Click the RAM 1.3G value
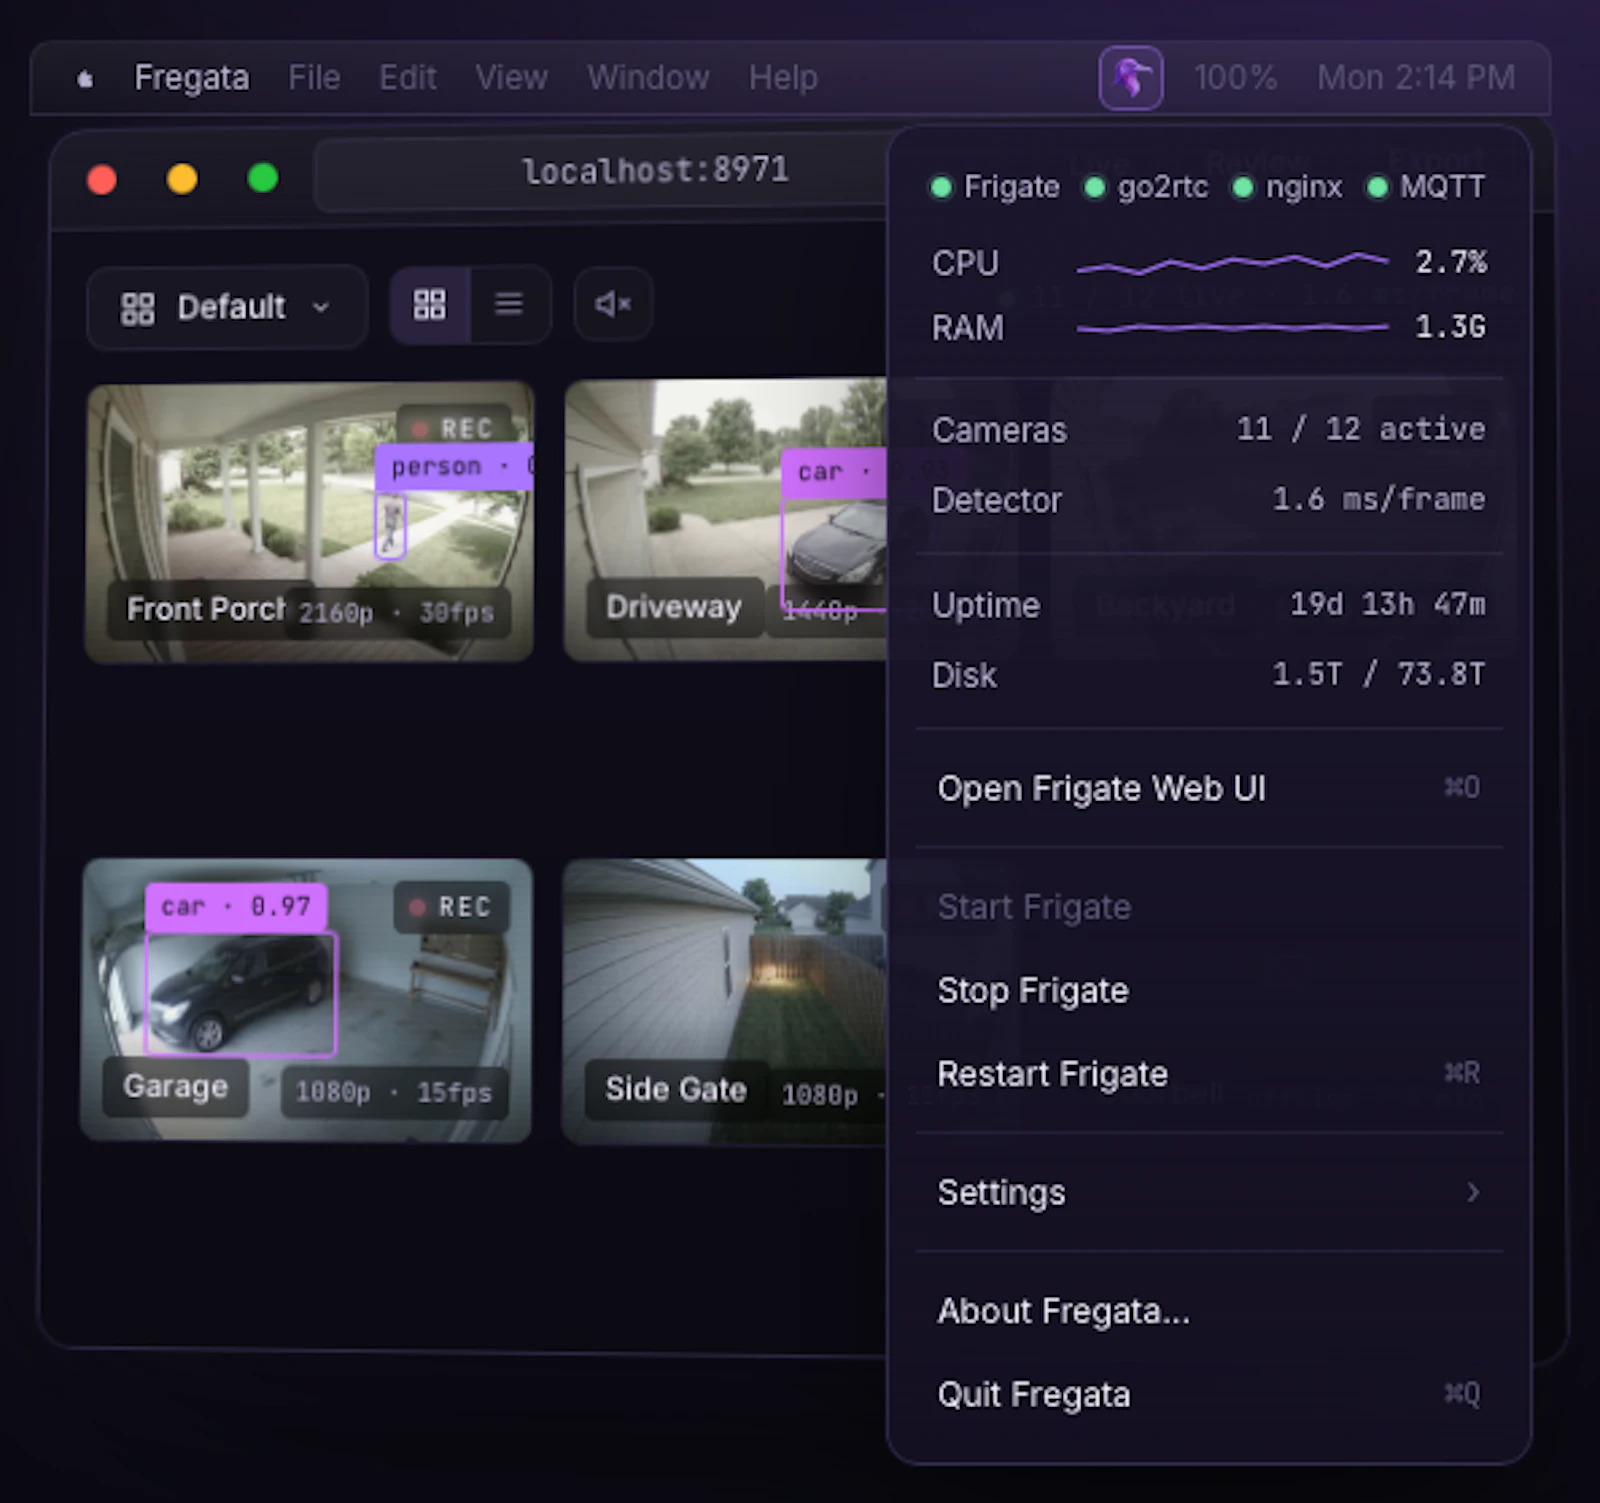 1451,327
